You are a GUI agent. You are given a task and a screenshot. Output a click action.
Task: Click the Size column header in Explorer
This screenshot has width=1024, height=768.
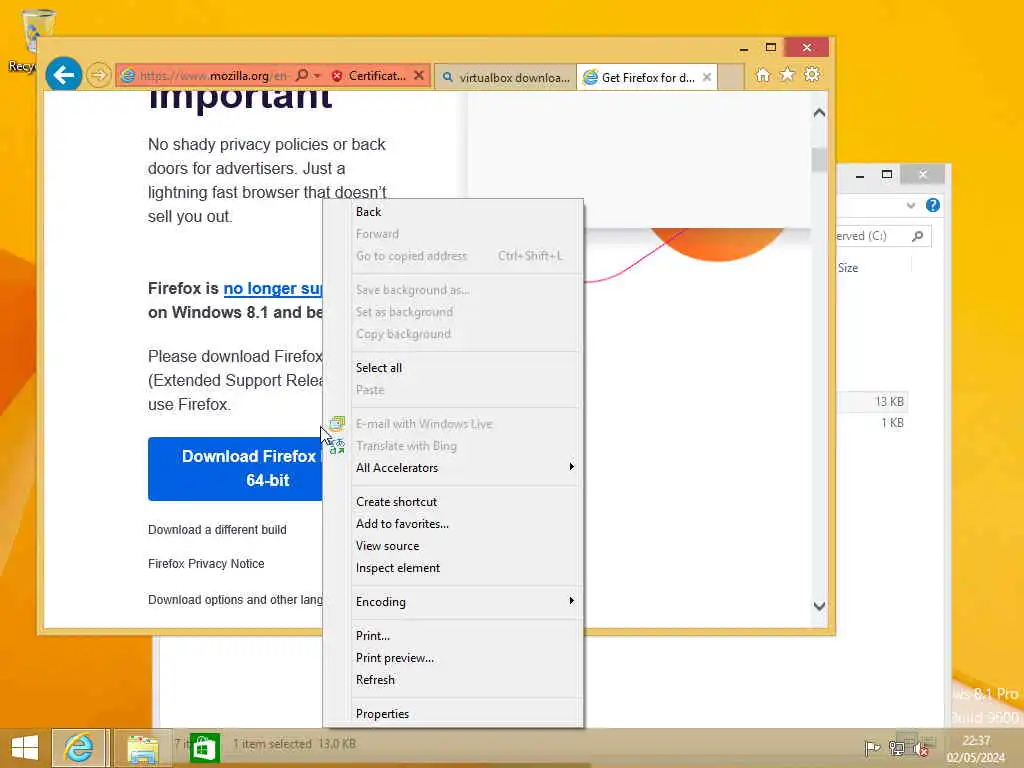(x=848, y=268)
